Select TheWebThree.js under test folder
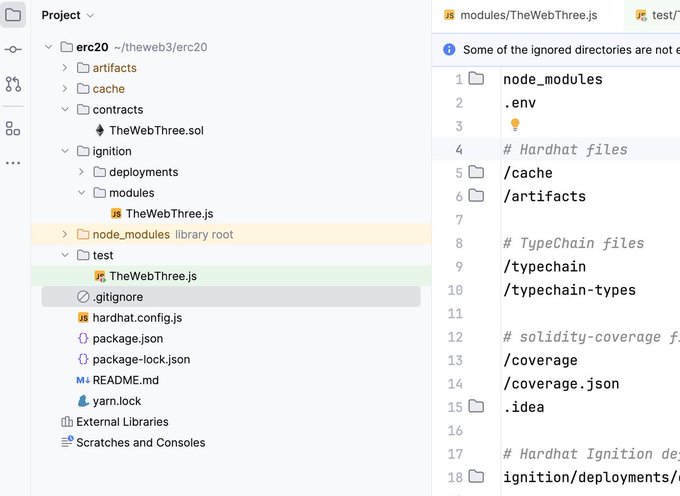The width and height of the screenshot is (680, 496). click(153, 276)
